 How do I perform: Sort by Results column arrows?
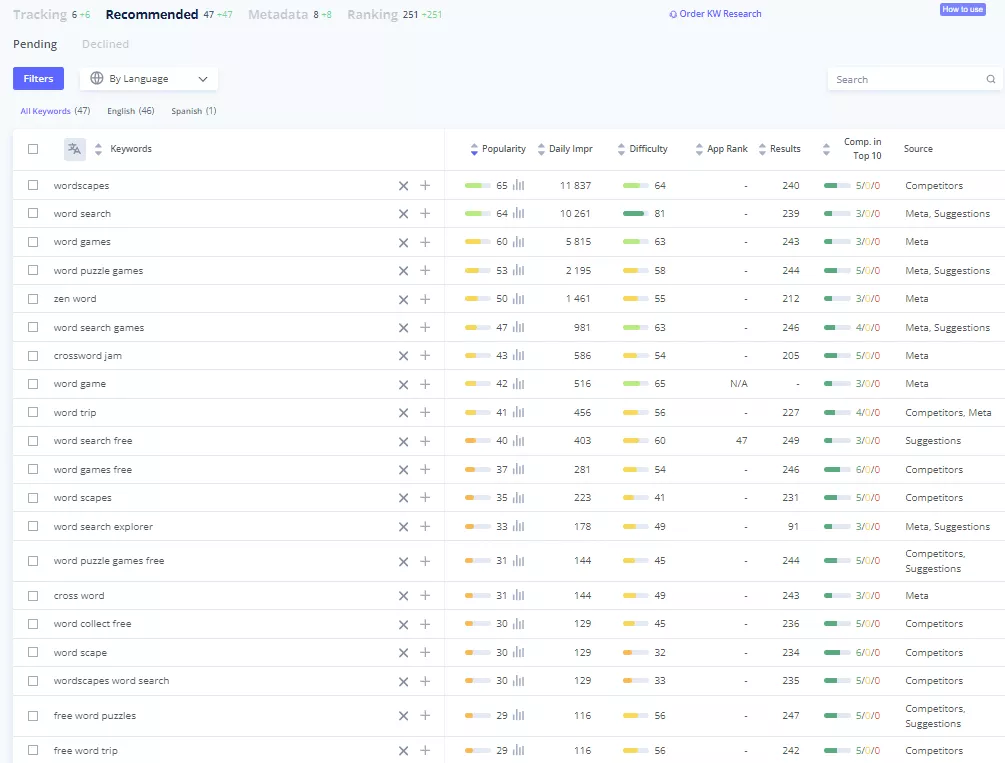[x=762, y=149]
